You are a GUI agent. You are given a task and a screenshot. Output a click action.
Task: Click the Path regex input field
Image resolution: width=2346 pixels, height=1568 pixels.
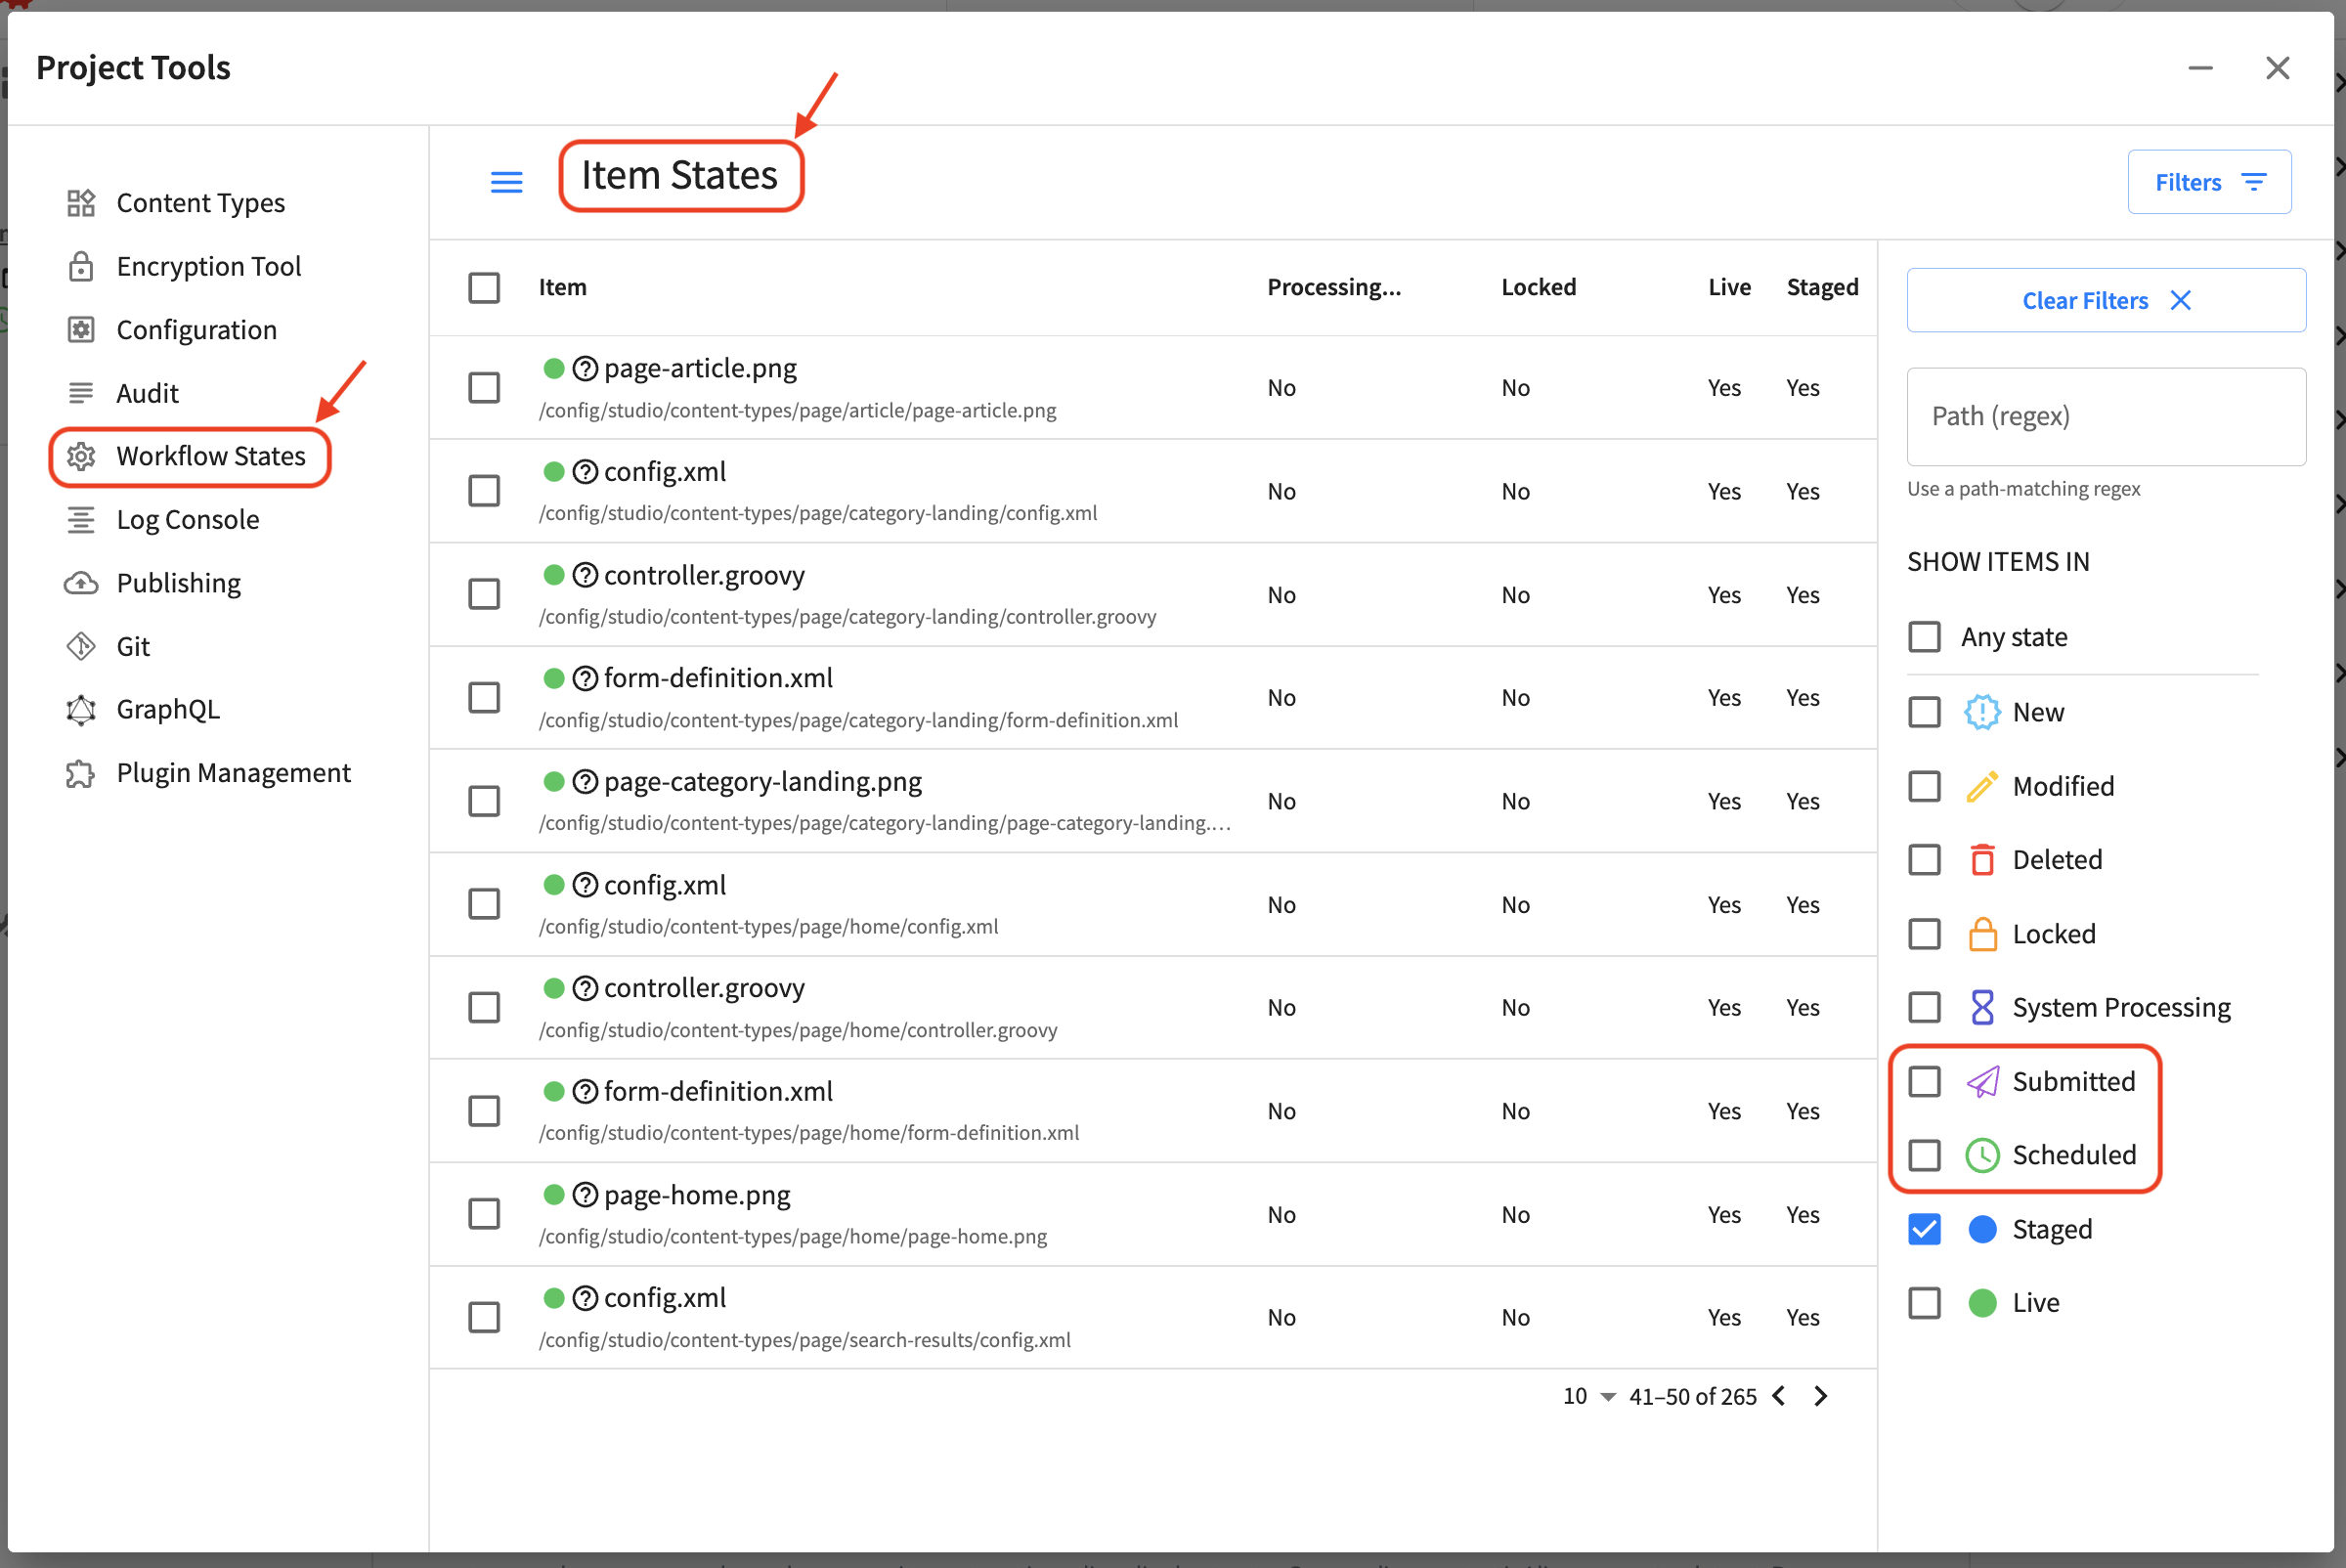pyautogui.click(x=2105, y=416)
